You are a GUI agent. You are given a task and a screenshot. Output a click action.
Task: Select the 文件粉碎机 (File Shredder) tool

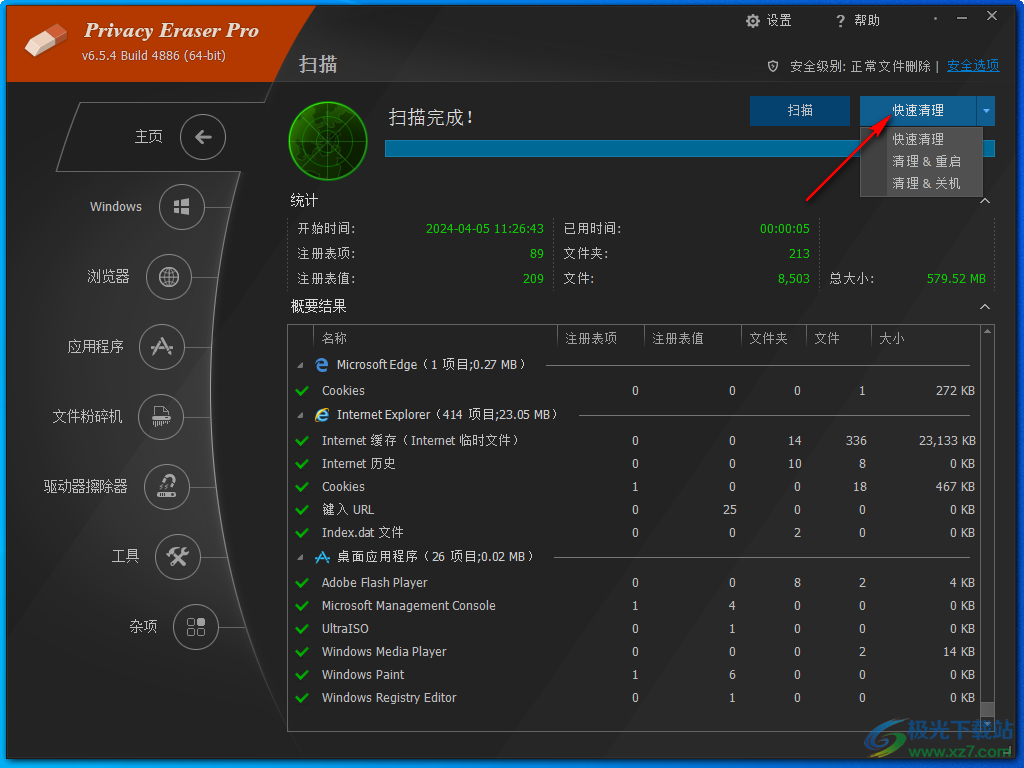click(x=161, y=417)
